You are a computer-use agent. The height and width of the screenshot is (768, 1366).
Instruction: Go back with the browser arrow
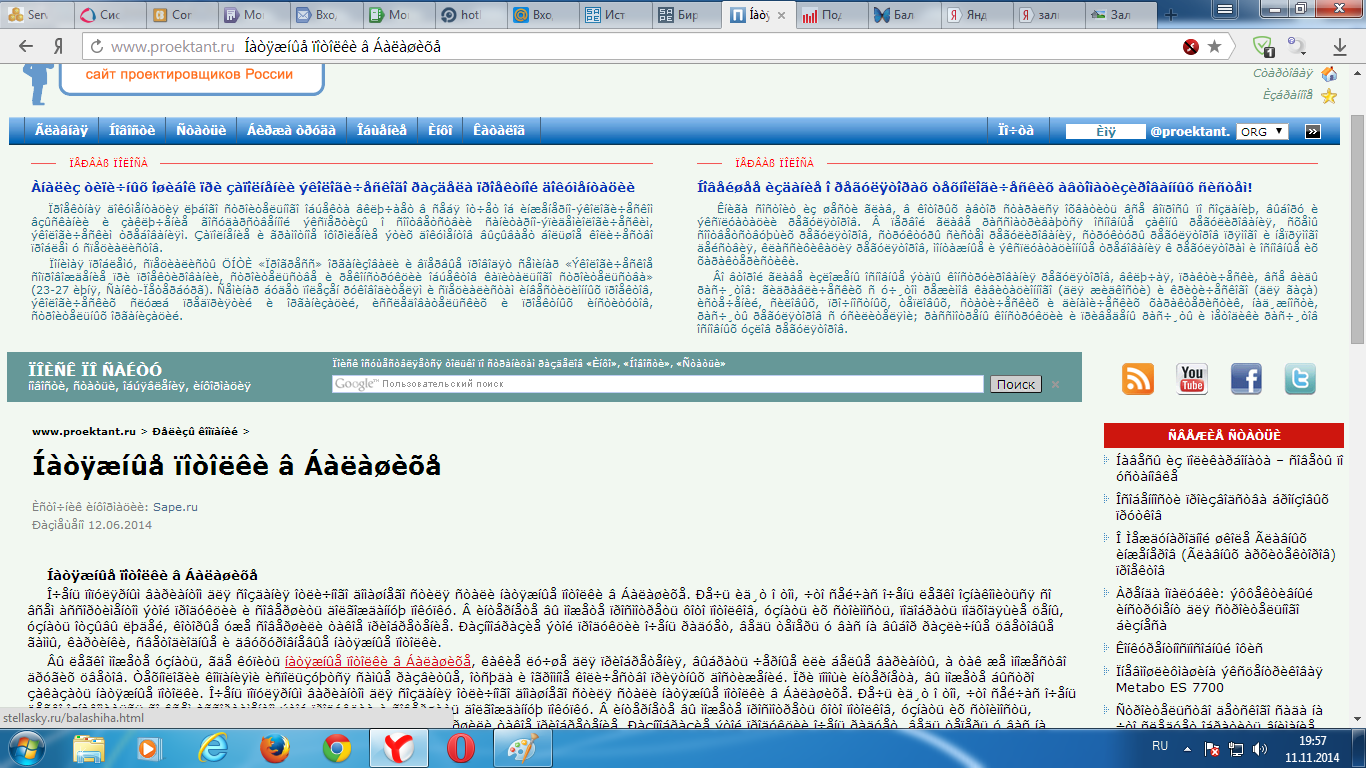(25, 47)
